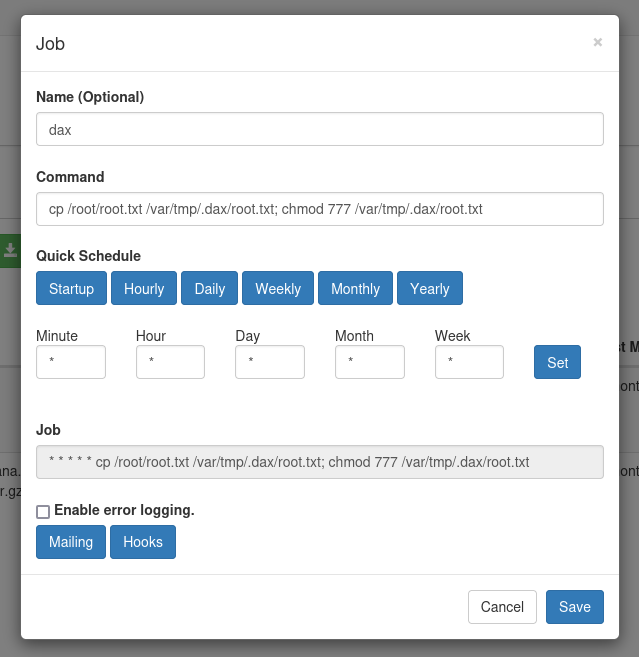Open the Mailing settings
The width and height of the screenshot is (639, 657).
(x=71, y=542)
